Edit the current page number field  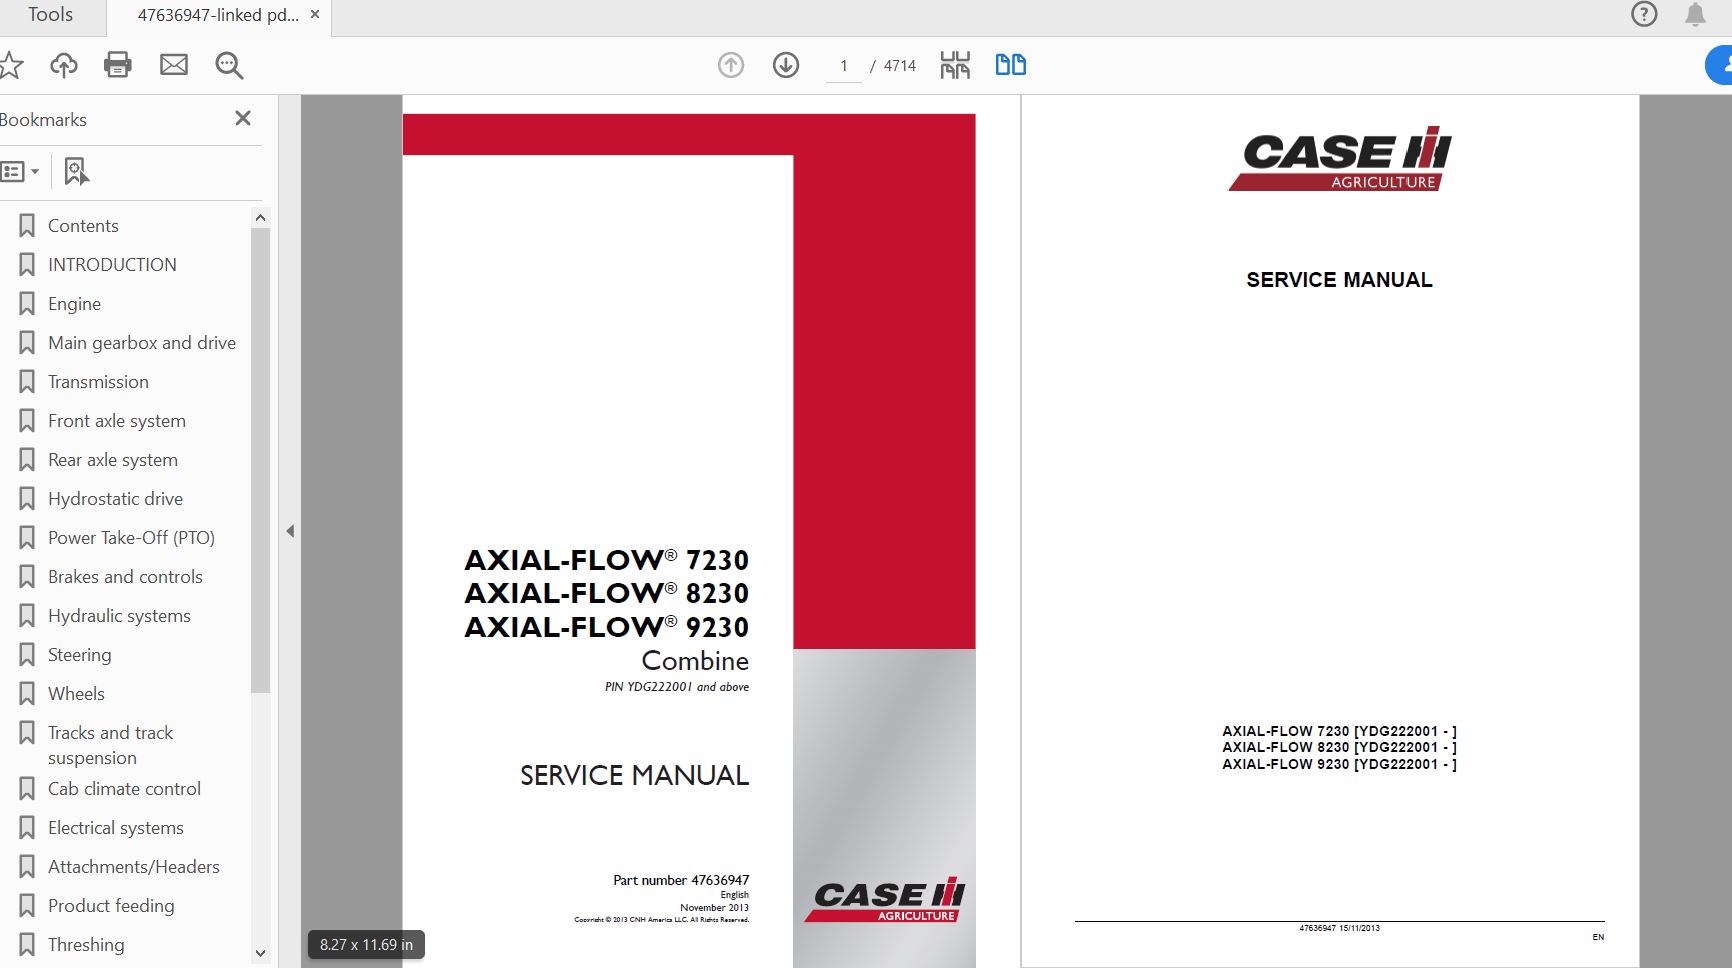point(844,66)
